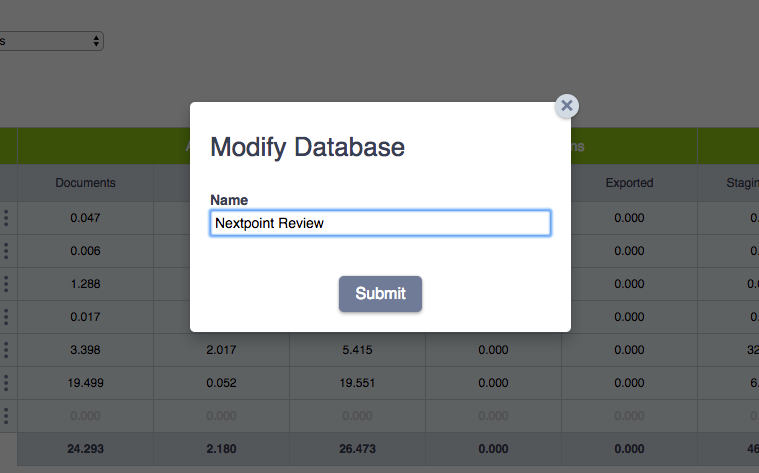
Task: Open row menu for 1.288 documents row
Action: [x=6, y=284]
